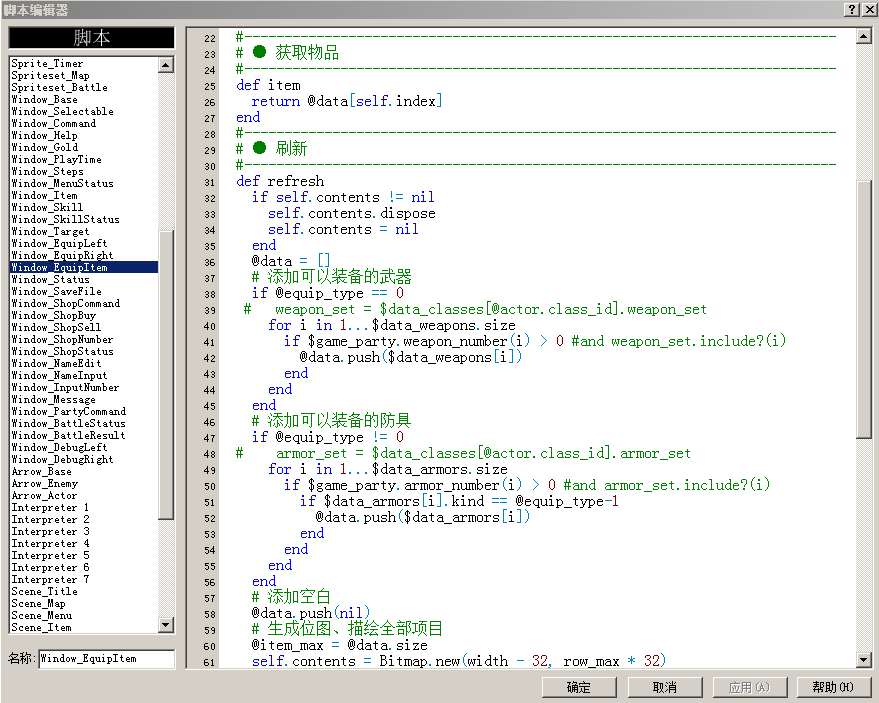Select Window_Message script
The height and width of the screenshot is (703, 879).
[53, 400]
